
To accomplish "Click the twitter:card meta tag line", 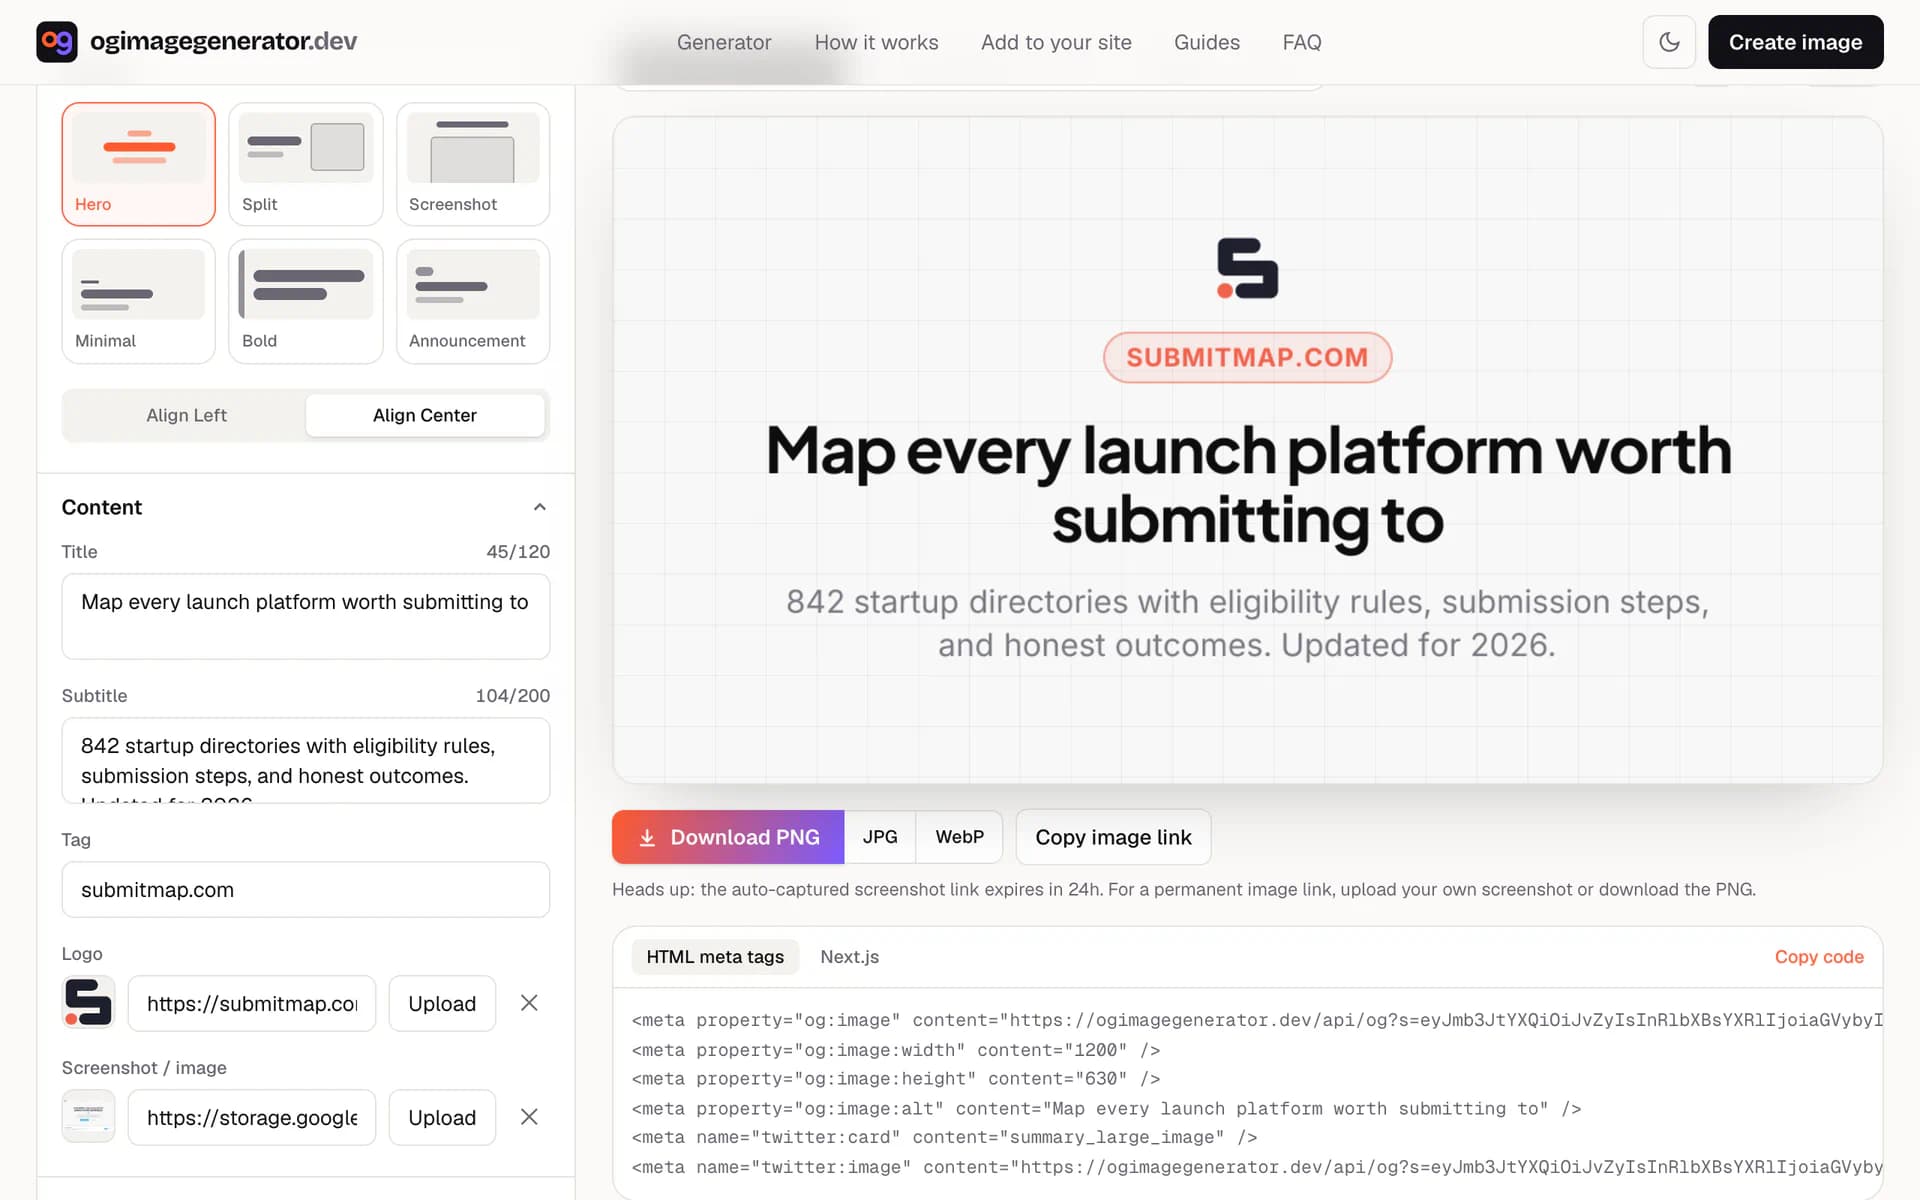I will pyautogui.click(x=944, y=1138).
